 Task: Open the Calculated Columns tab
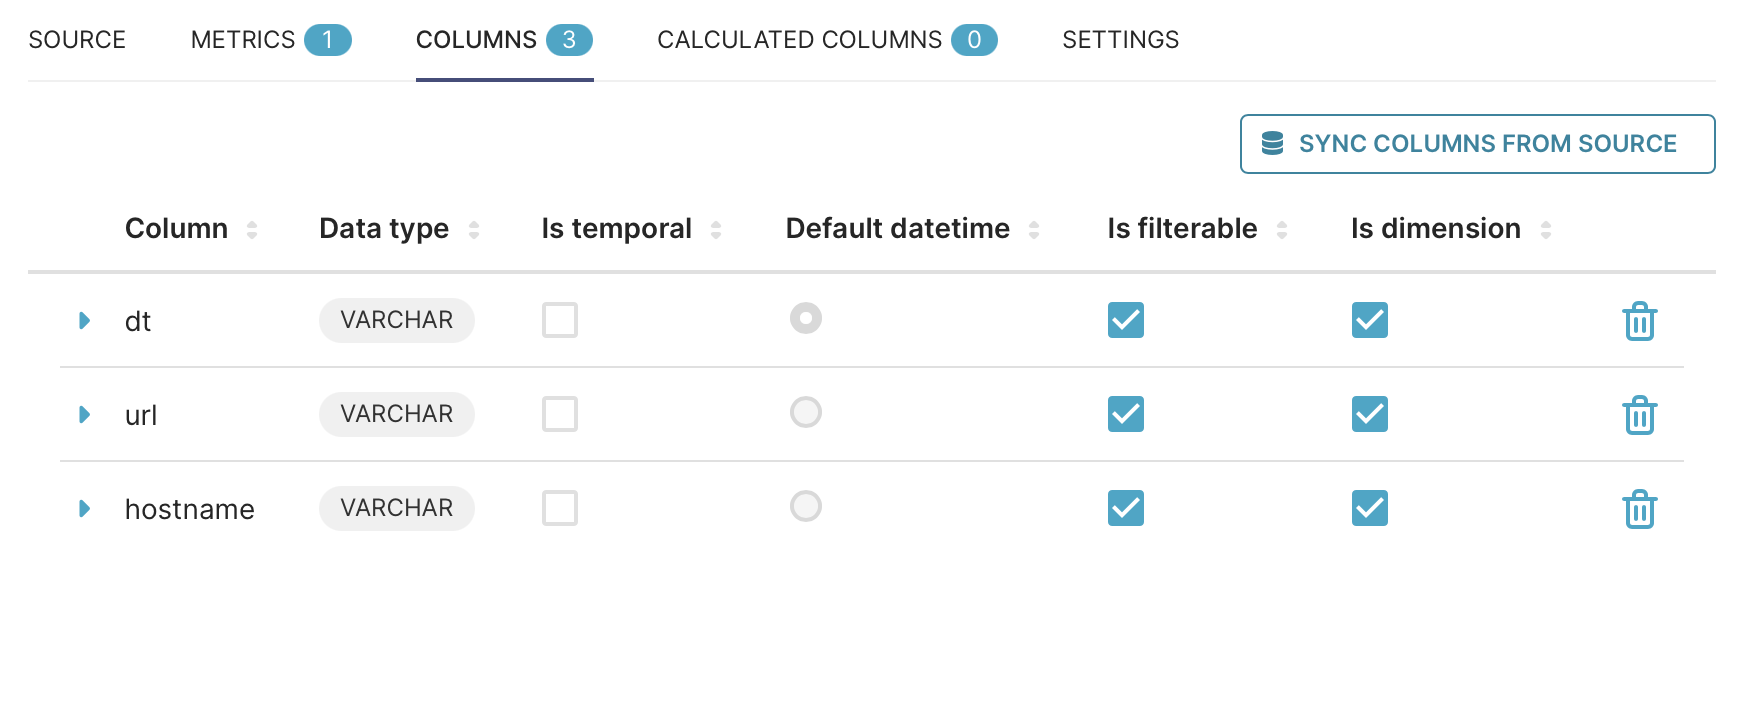pyautogui.click(x=827, y=40)
